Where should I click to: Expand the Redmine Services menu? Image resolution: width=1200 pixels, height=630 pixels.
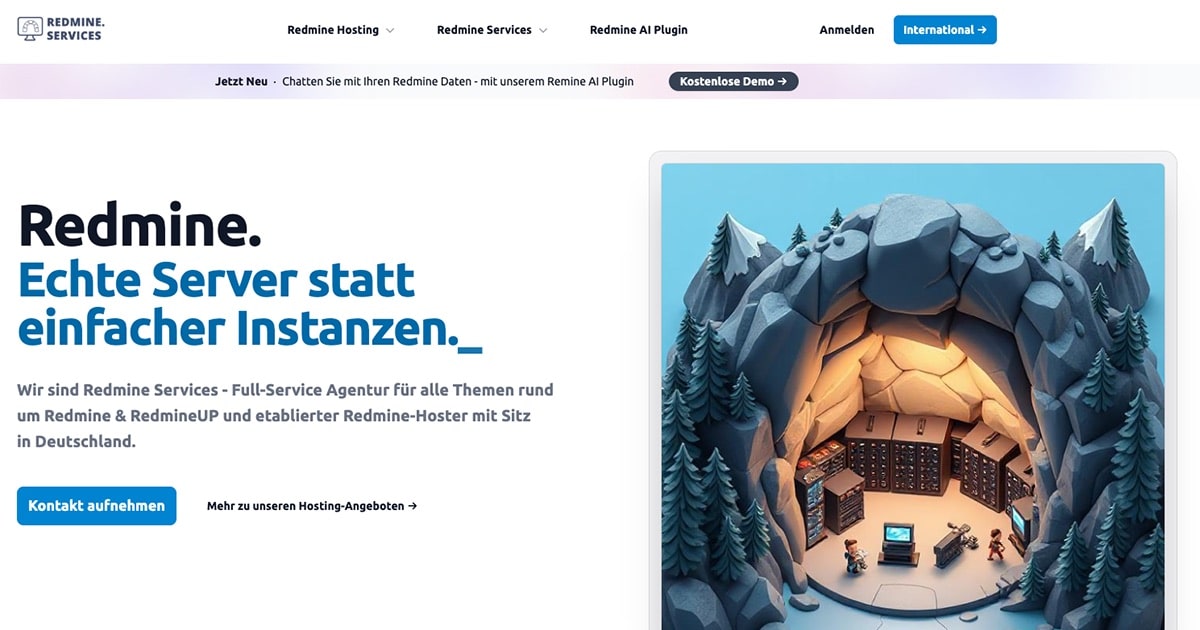[x=492, y=30]
